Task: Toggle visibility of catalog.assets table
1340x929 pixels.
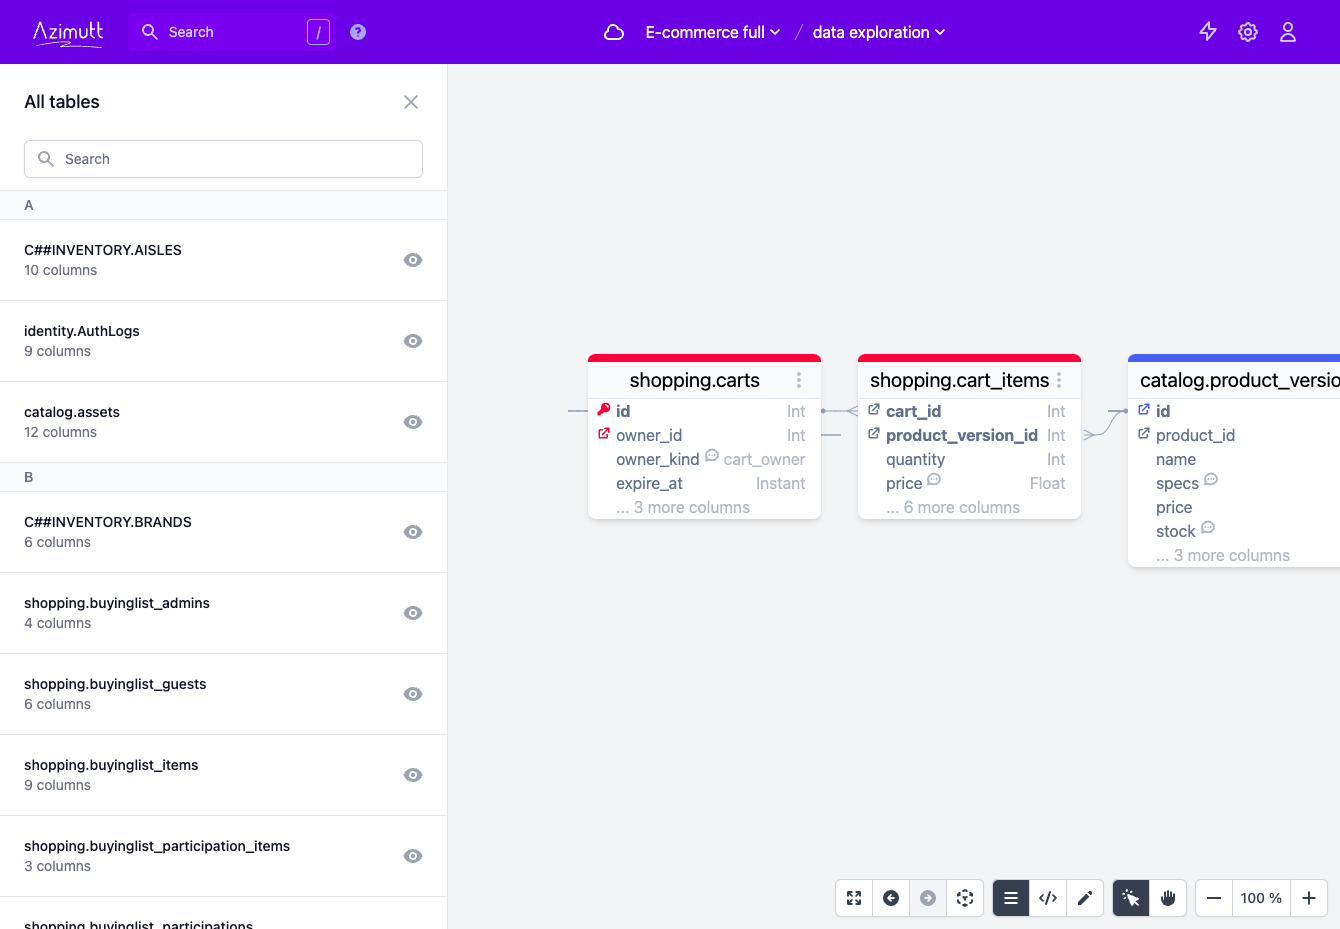Action: [413, 422]
